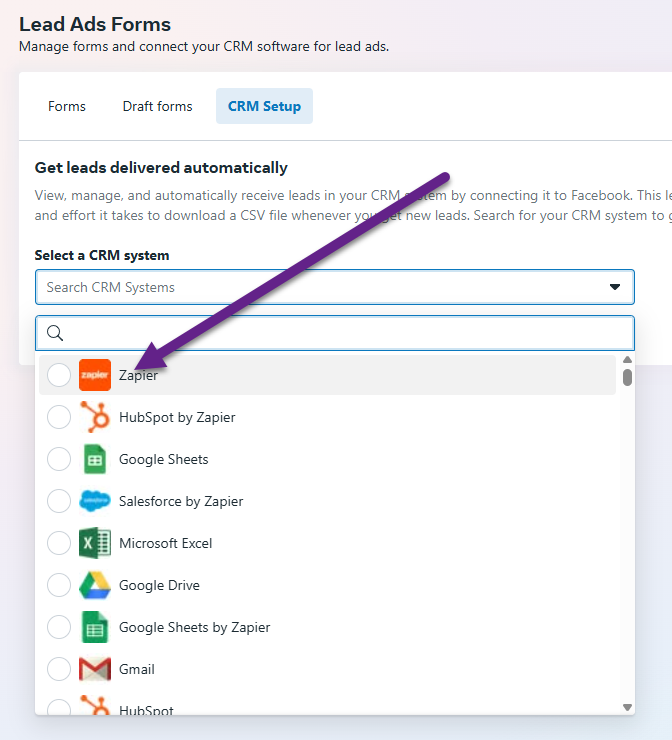
Task: Click the orange Zapier logo icon
Action: pos(95,375)
